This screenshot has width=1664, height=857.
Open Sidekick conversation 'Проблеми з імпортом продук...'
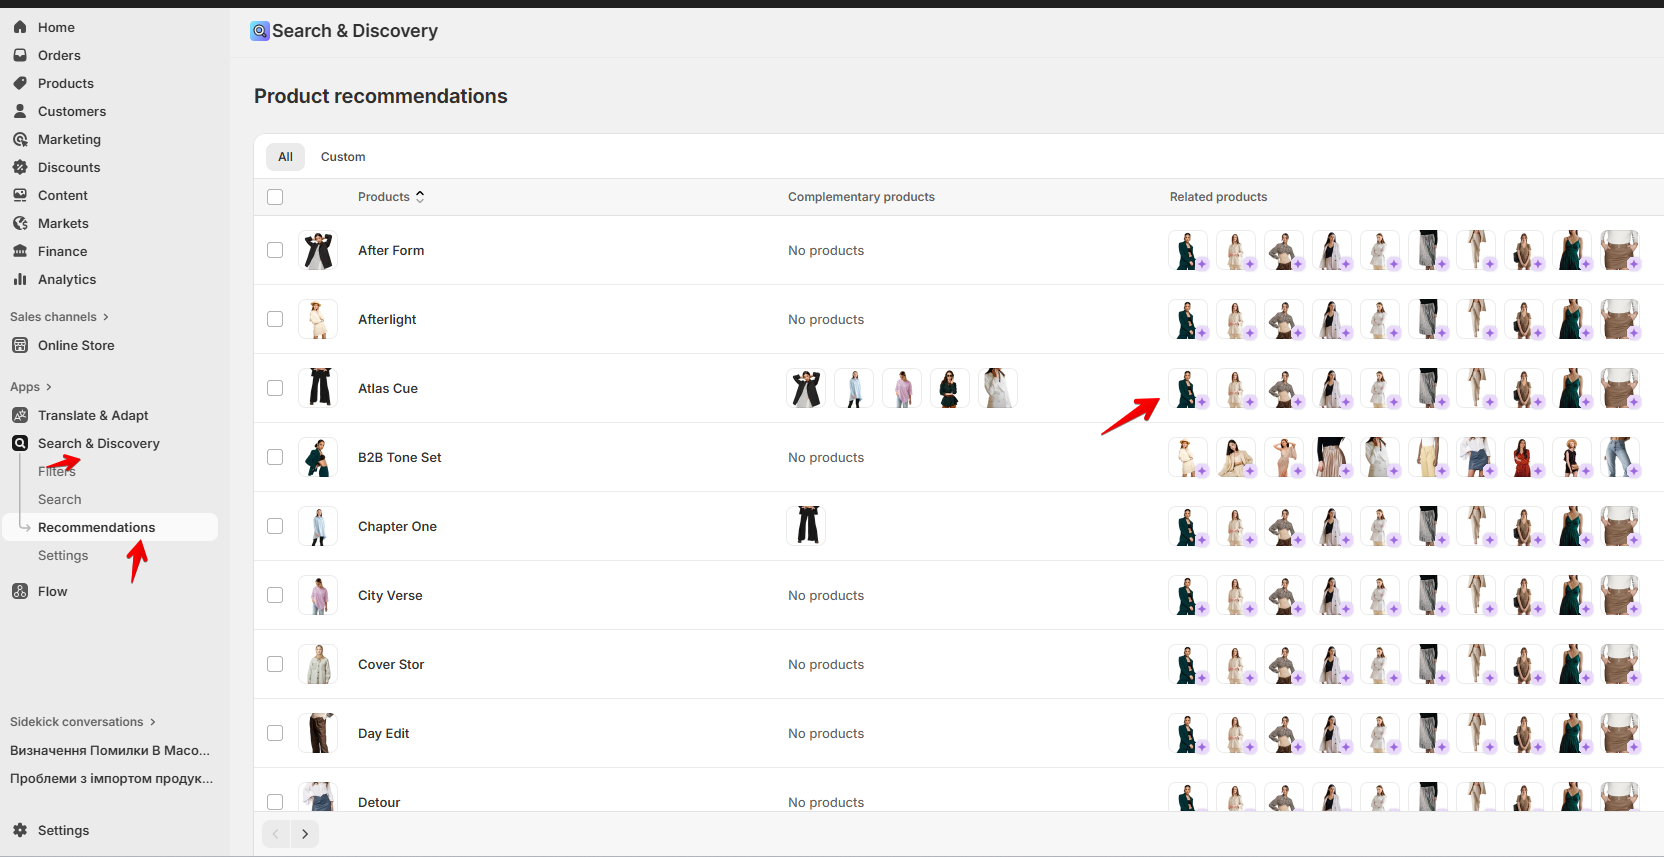click(110, 778)
